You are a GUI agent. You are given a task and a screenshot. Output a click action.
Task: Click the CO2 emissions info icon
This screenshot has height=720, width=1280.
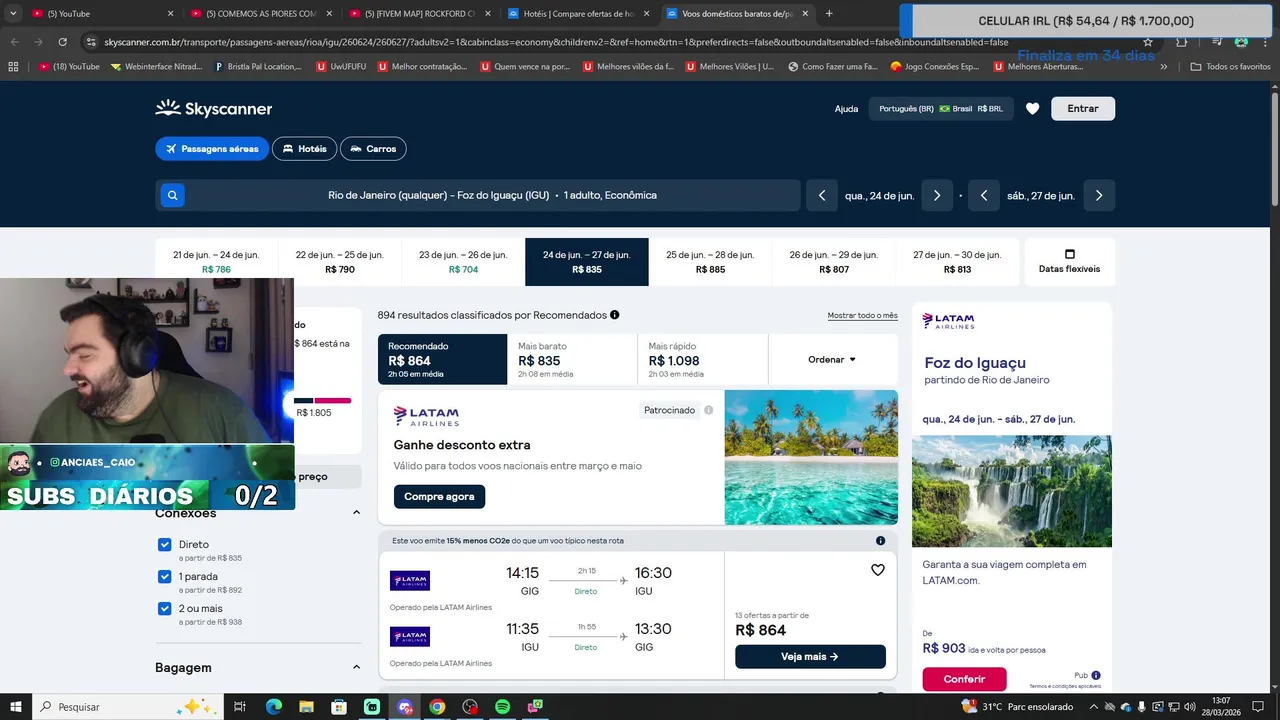point(881,541)
